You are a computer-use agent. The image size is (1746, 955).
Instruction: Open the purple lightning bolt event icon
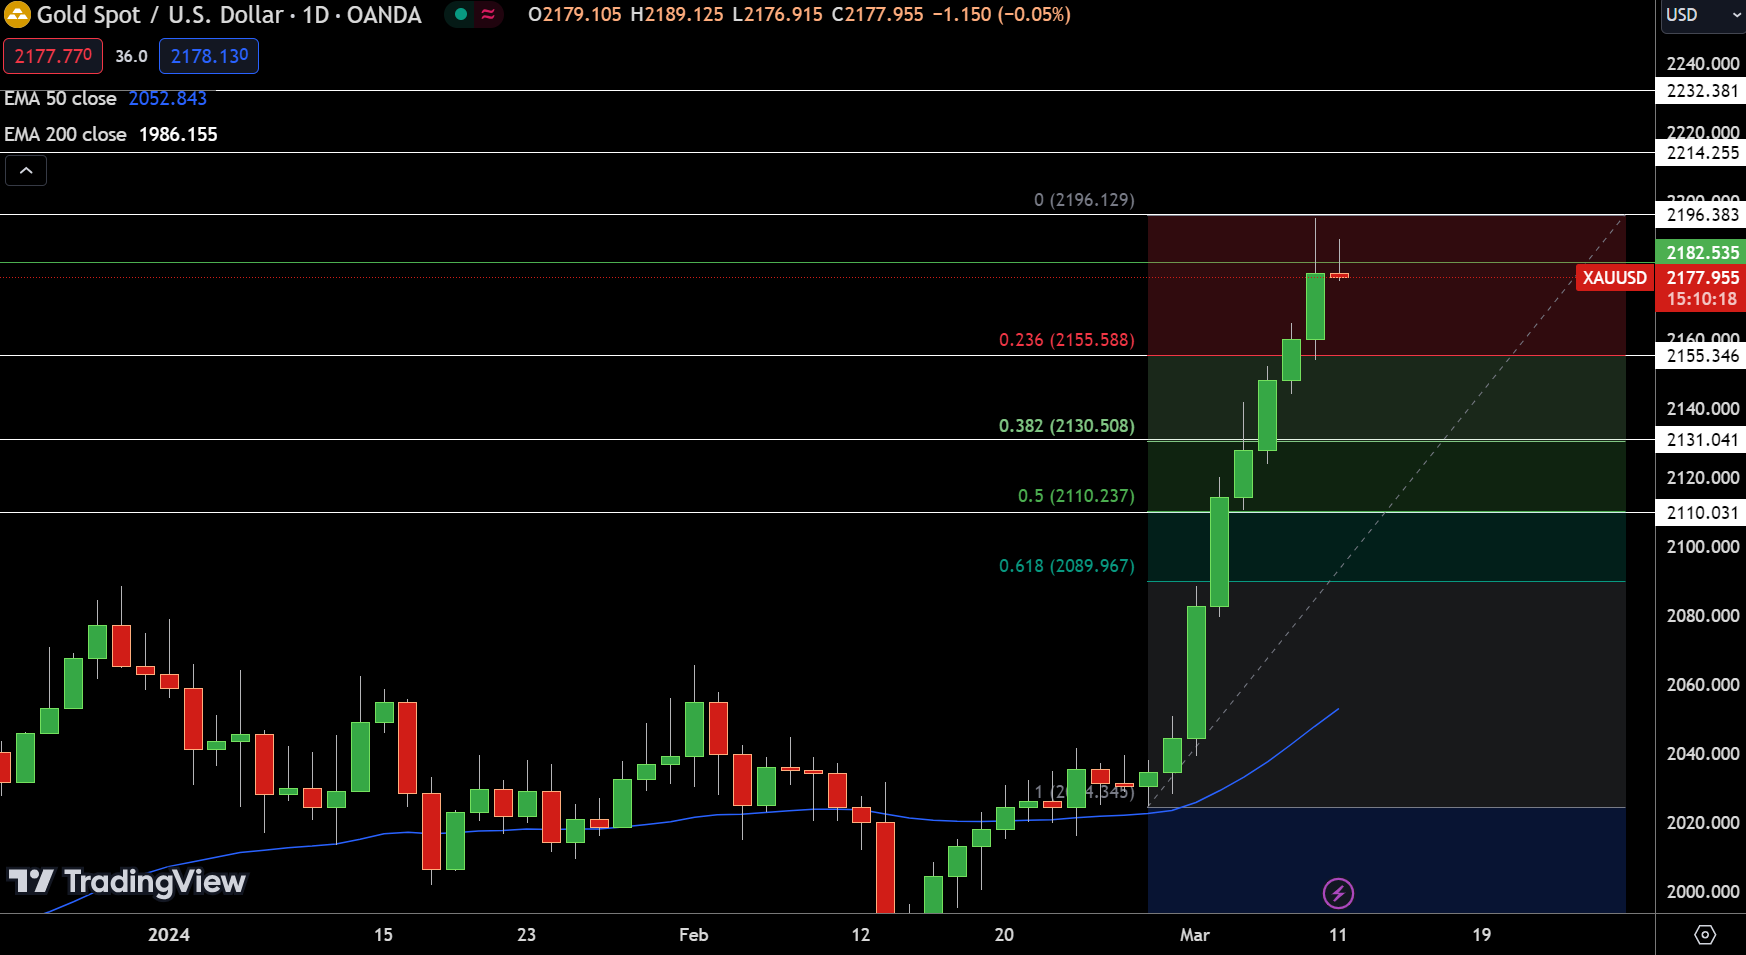point(1338,893)
